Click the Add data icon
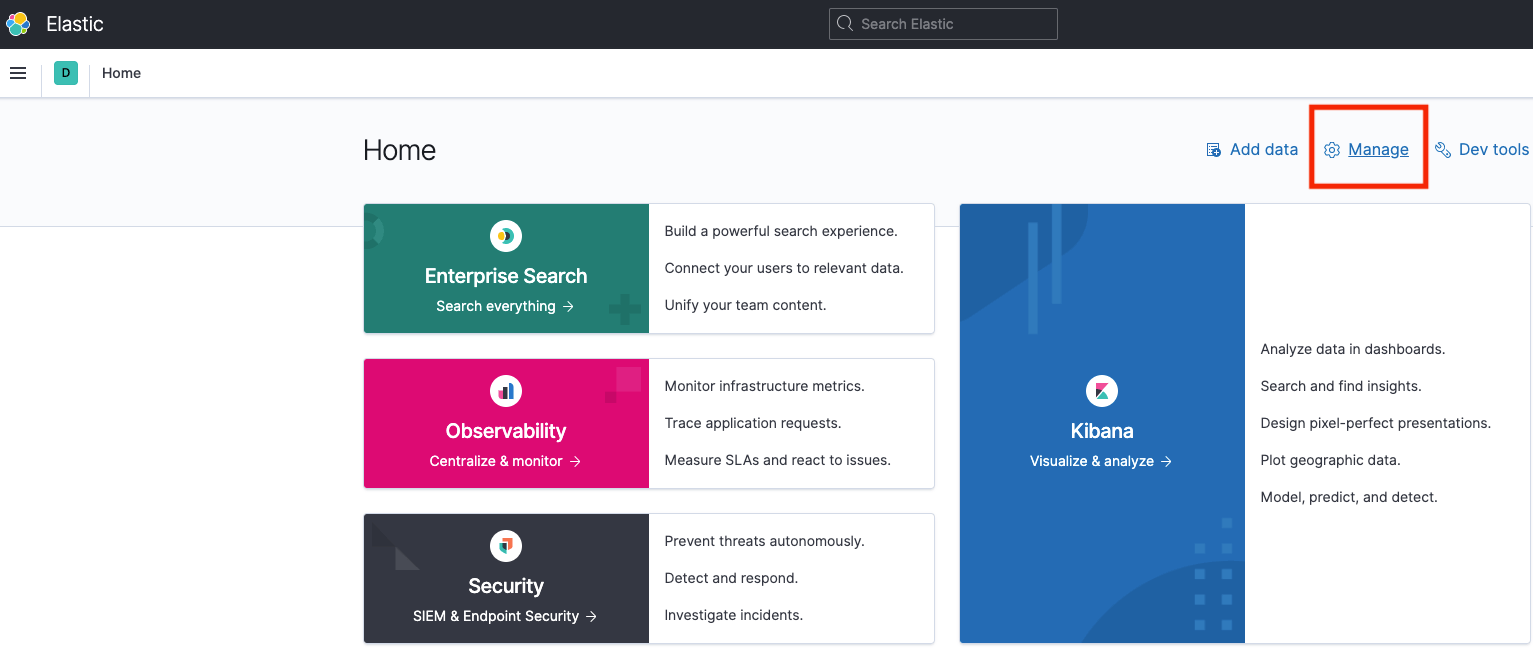 (x=1213, y=150)
